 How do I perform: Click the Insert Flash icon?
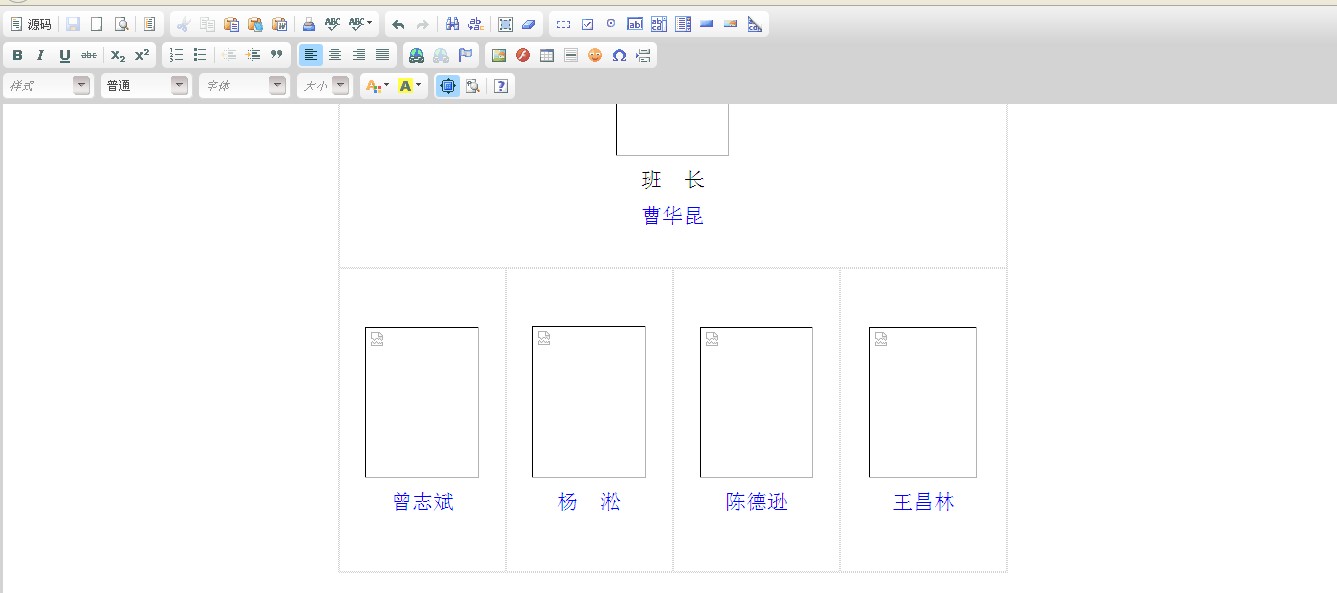(x=523, y=56)
